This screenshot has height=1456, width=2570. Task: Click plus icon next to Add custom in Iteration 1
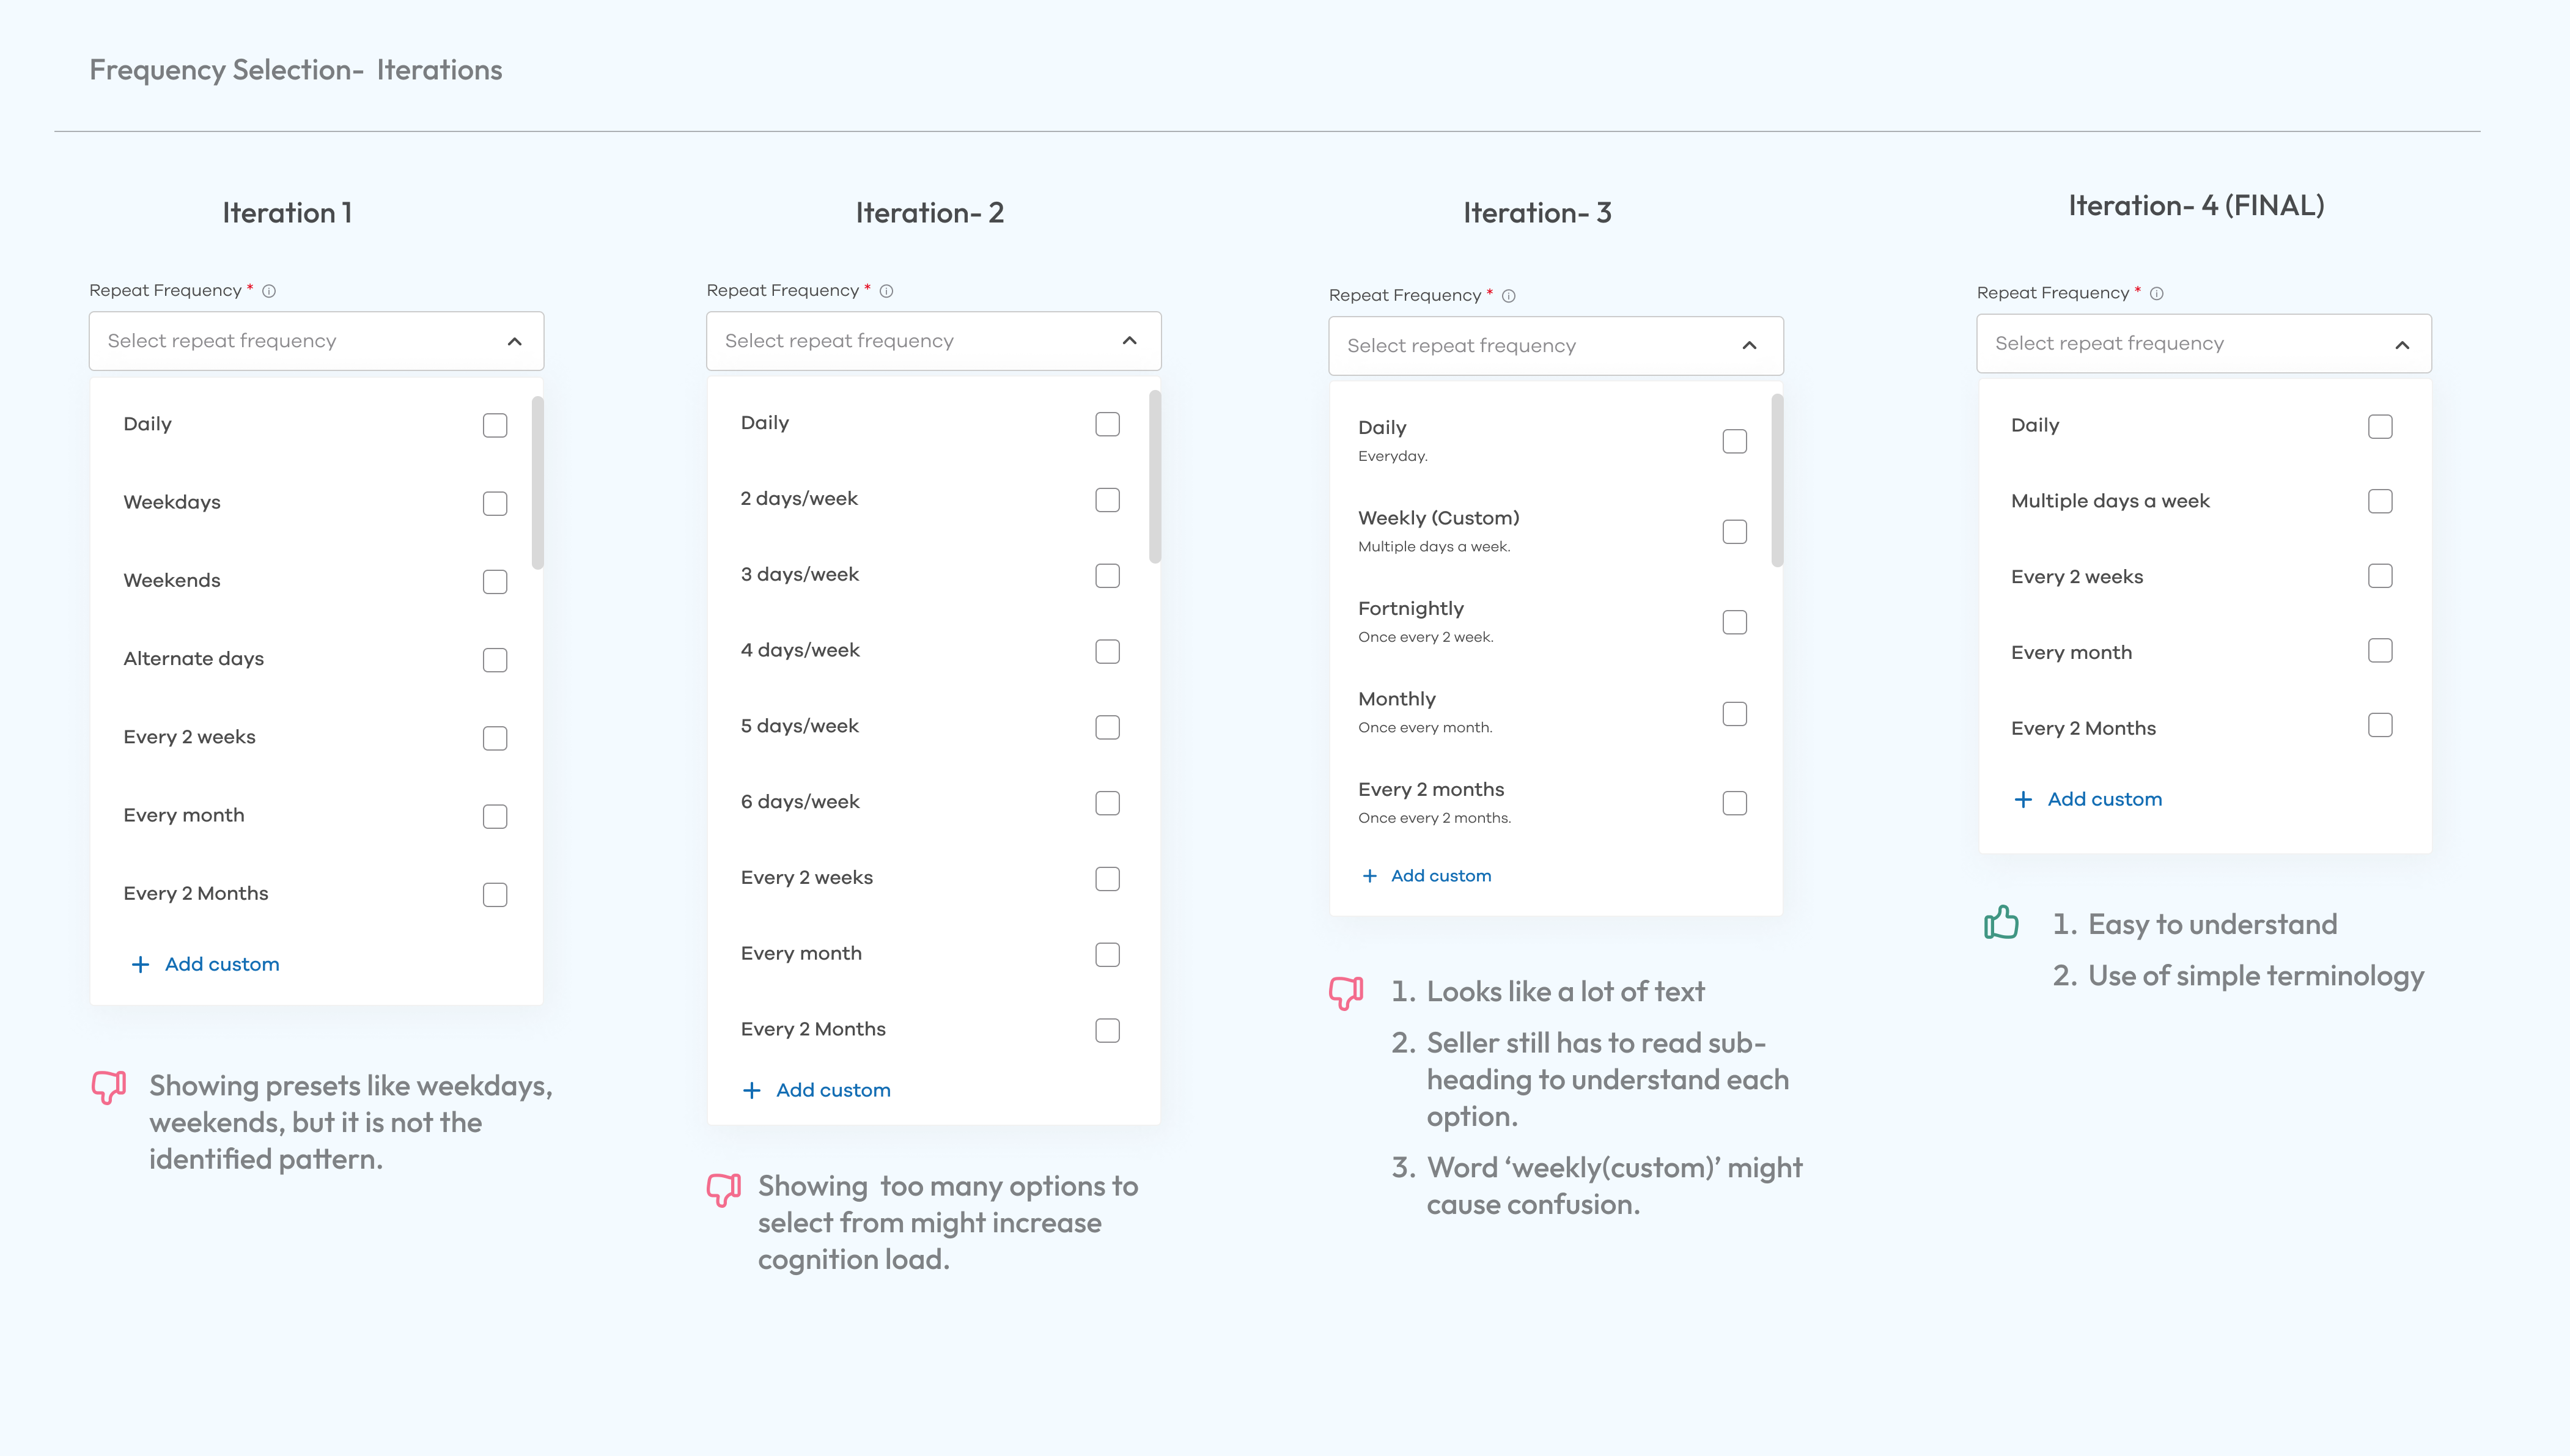click(141, 965)
